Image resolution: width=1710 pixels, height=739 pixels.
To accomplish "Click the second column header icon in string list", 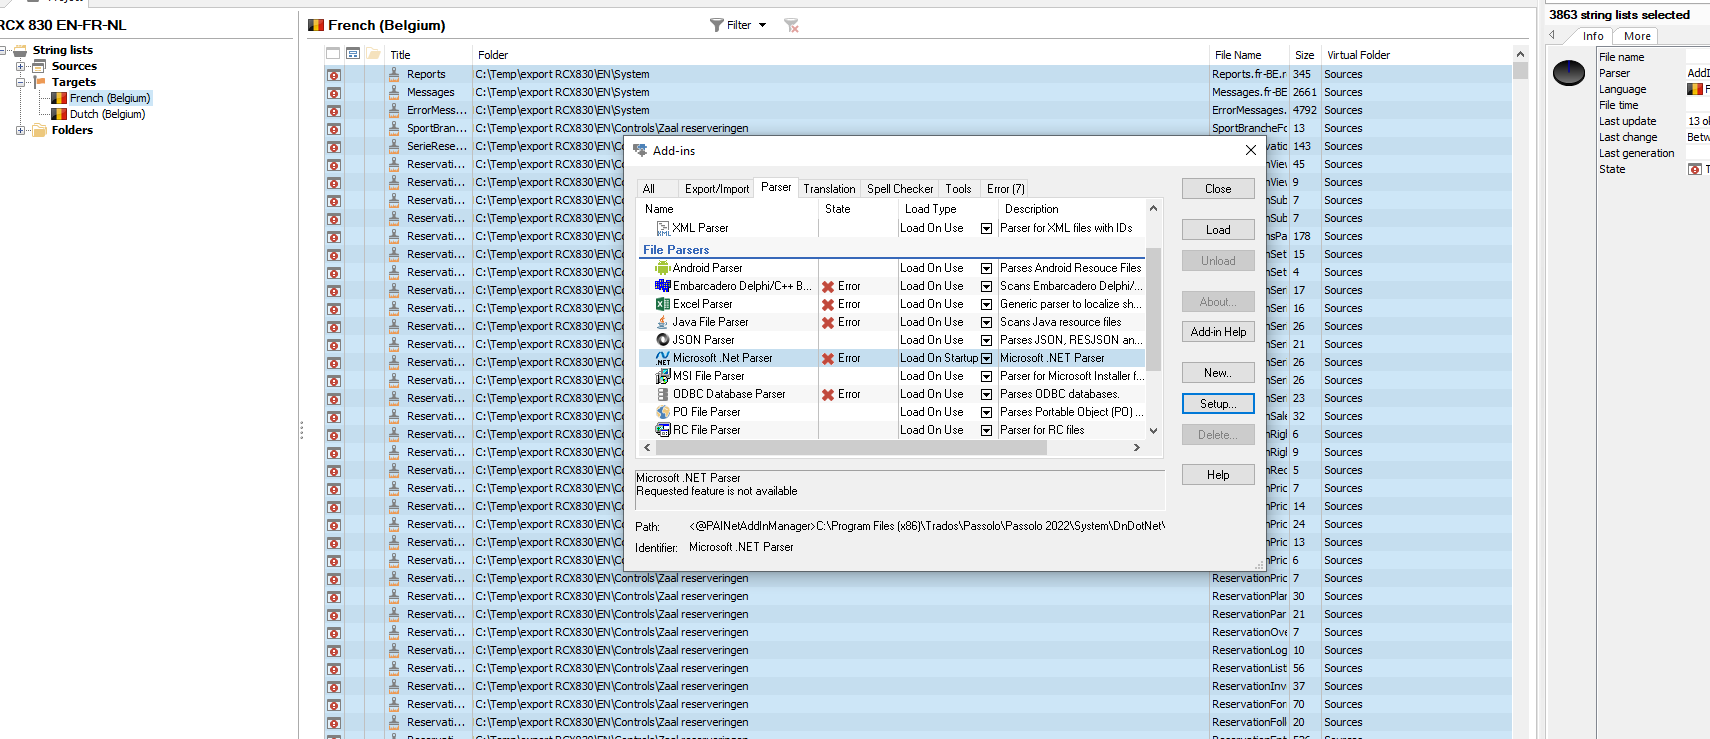I will [353, 54].
